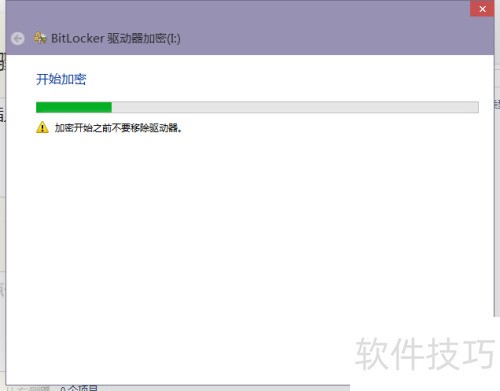Click the yellow warning triangle icon
500x391 pixels.
pos(42,127)
